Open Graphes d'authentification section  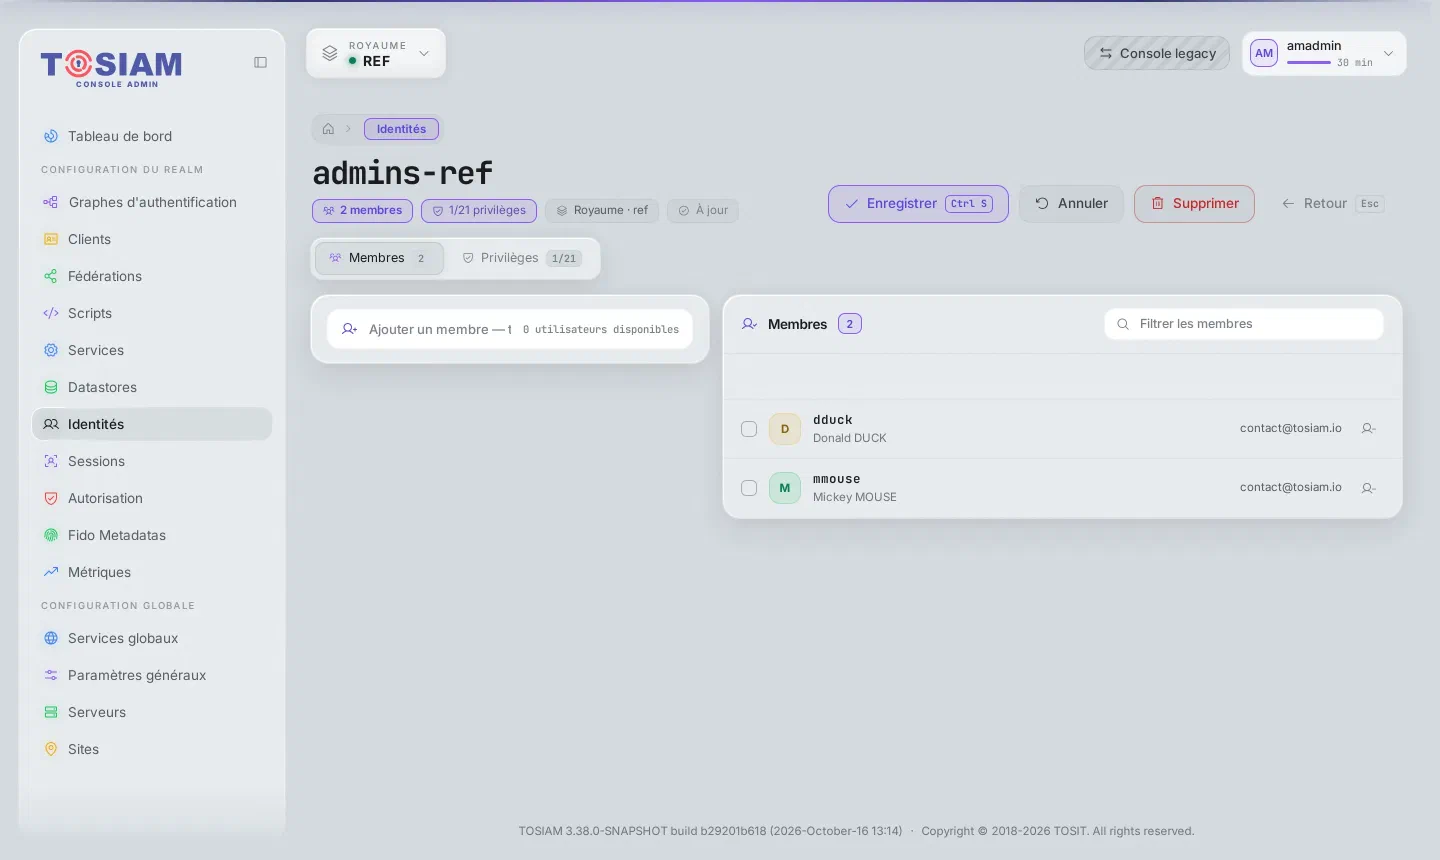(152, 202)
